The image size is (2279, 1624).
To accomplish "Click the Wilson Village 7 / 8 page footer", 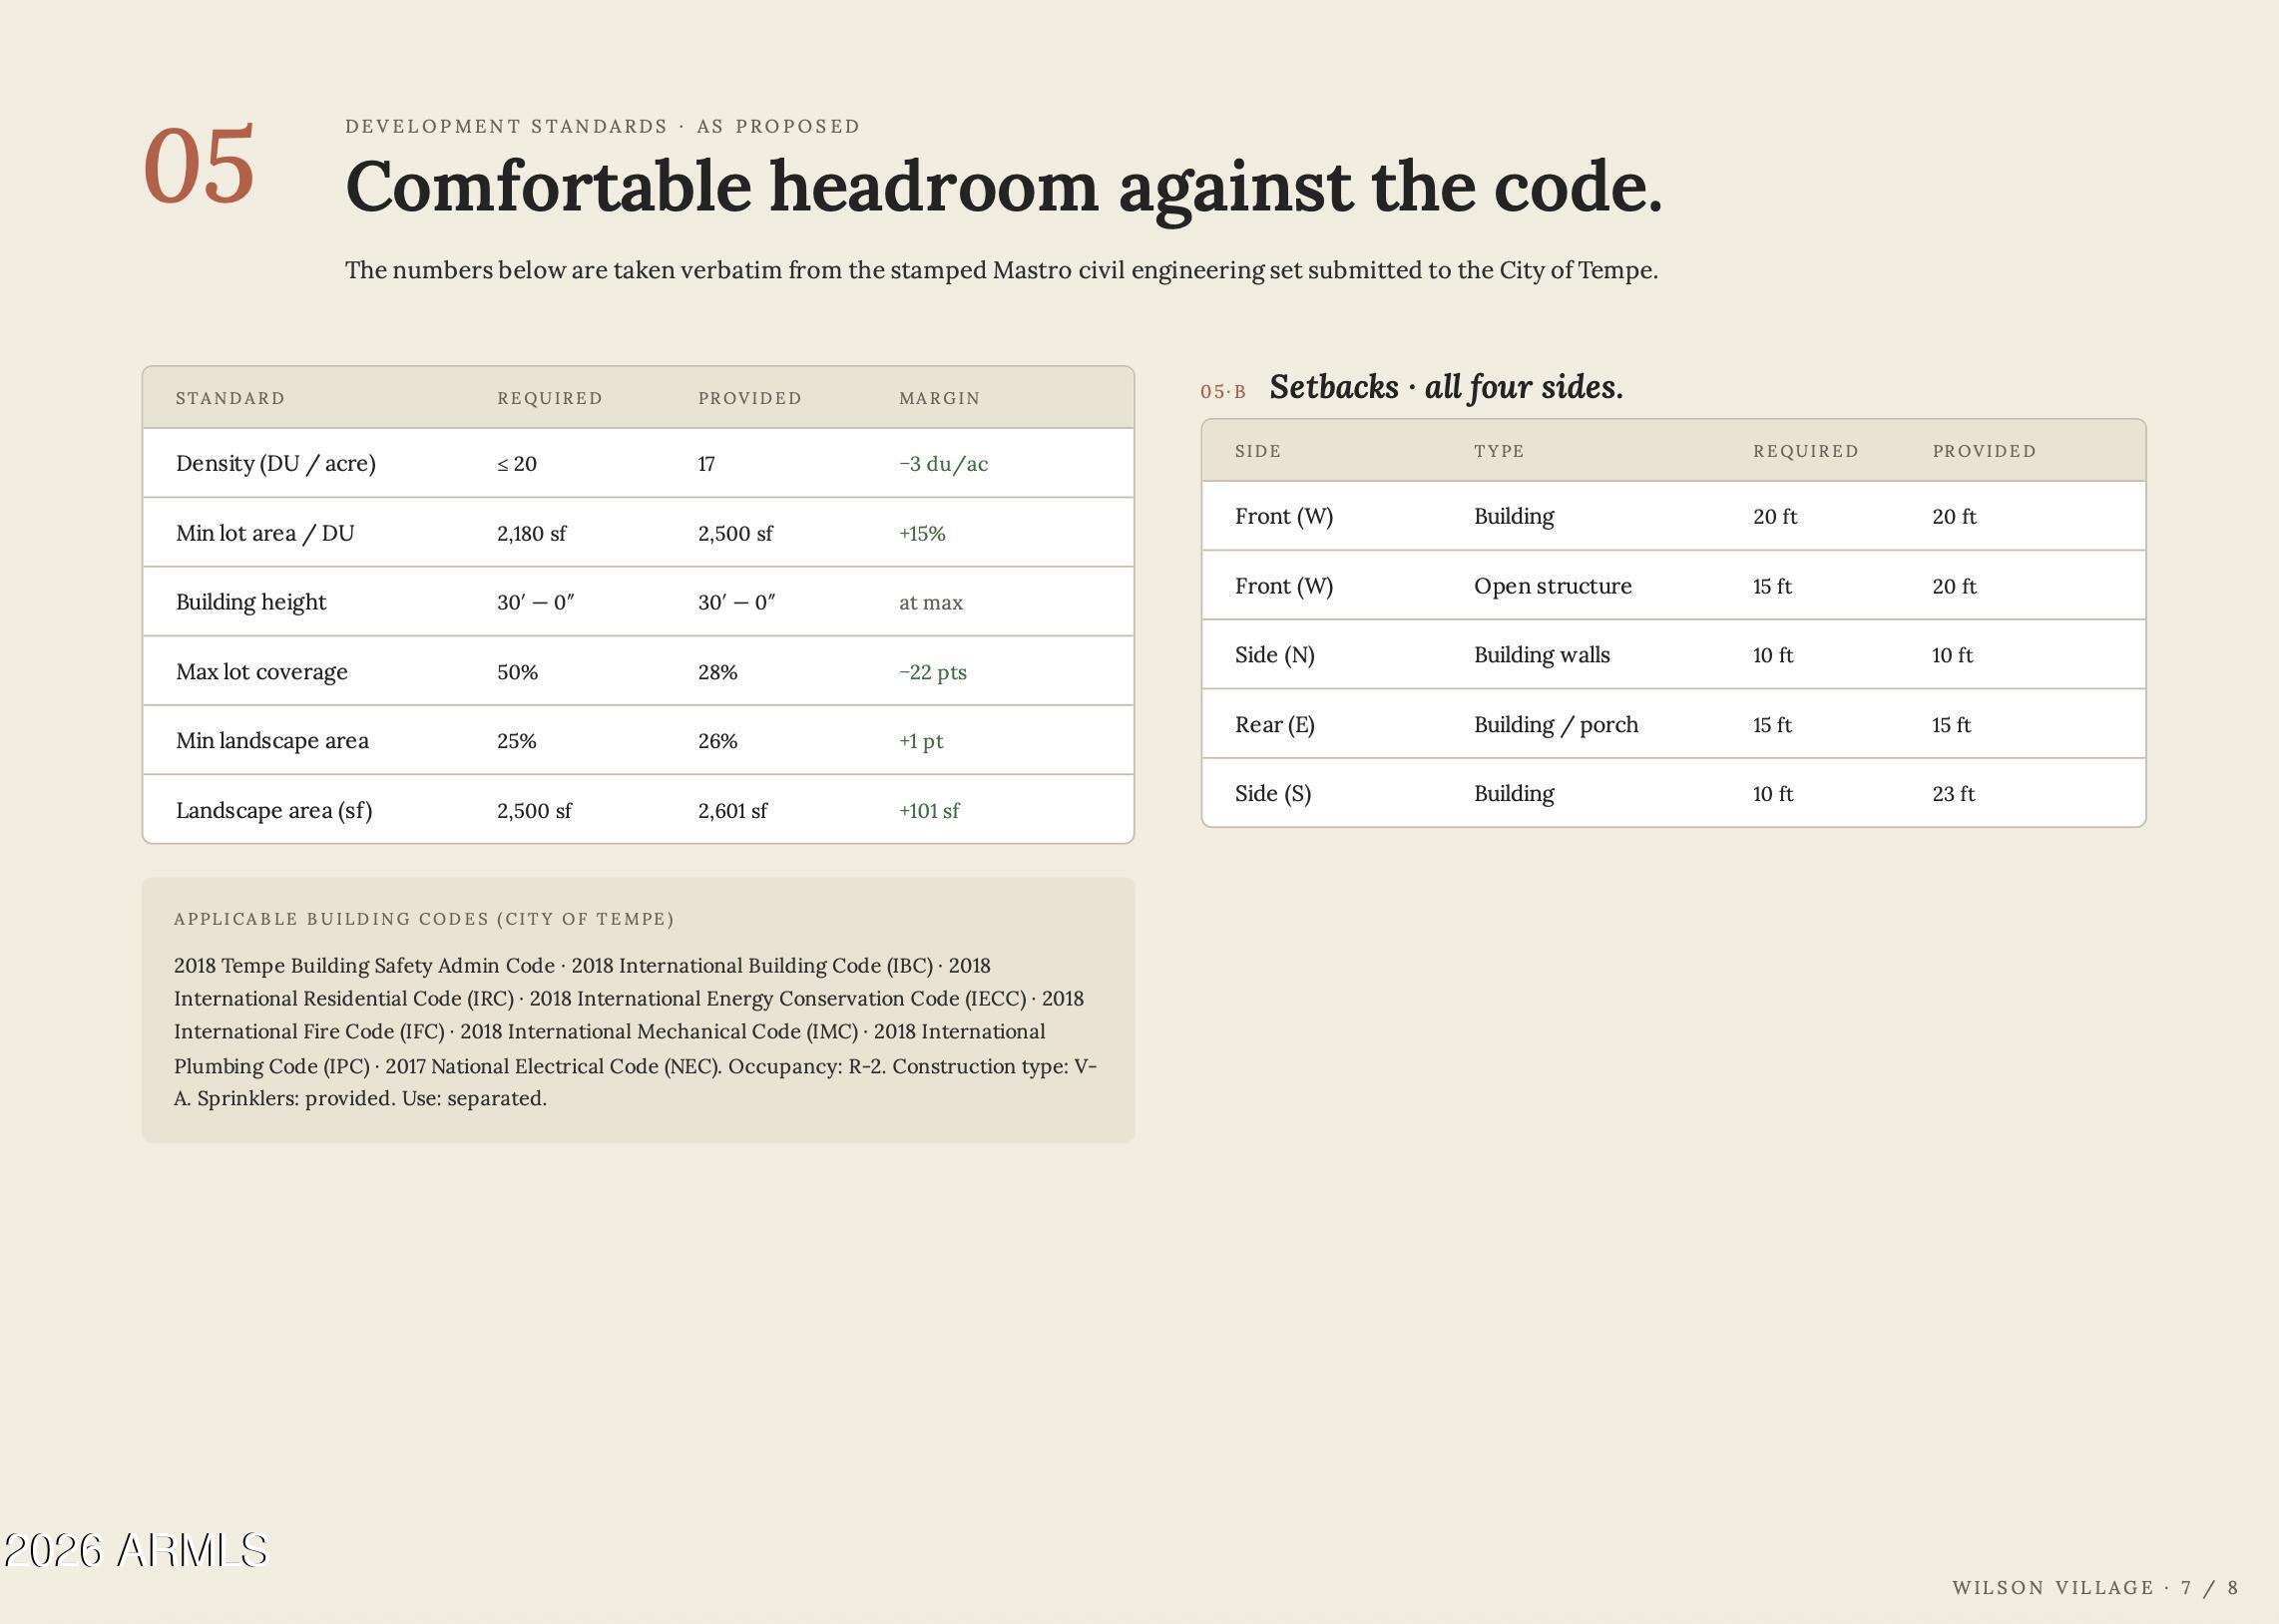I will pyautogui.click(x=2095, y=1588).
